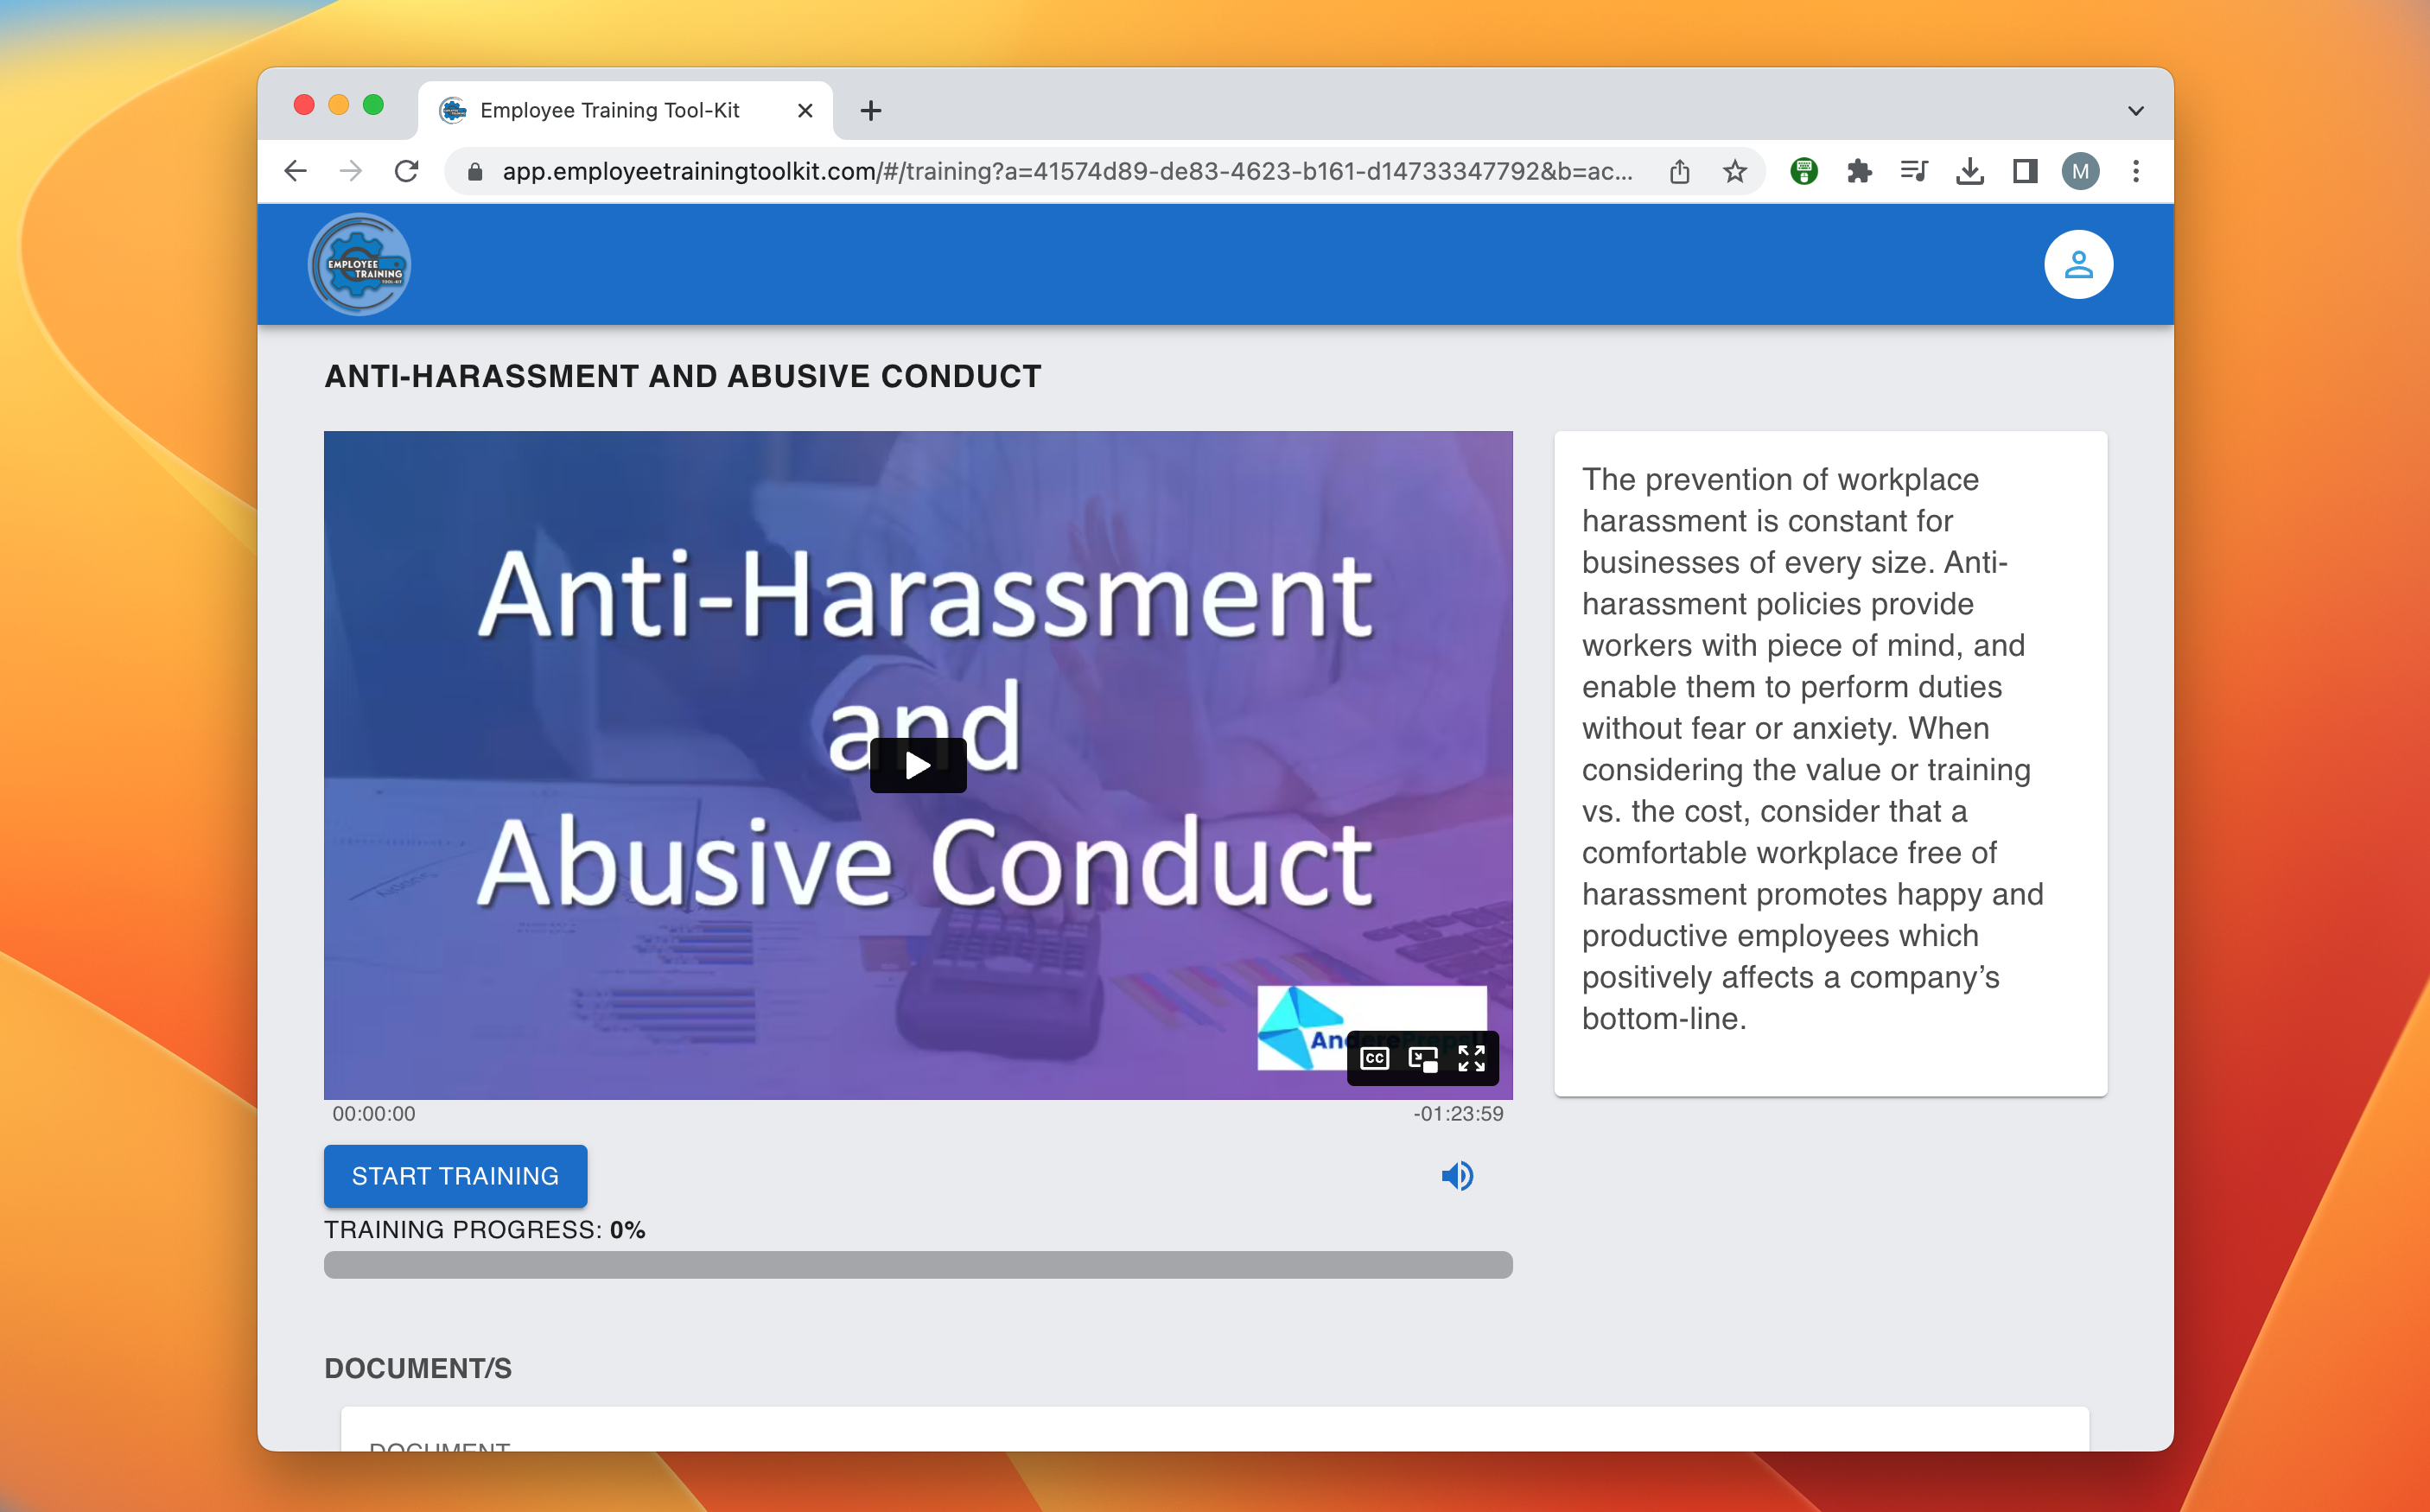Viewport: 2430px width, 1512px height.
Task: Open the Extensions puzzle menu
Action: [1859, 171]
